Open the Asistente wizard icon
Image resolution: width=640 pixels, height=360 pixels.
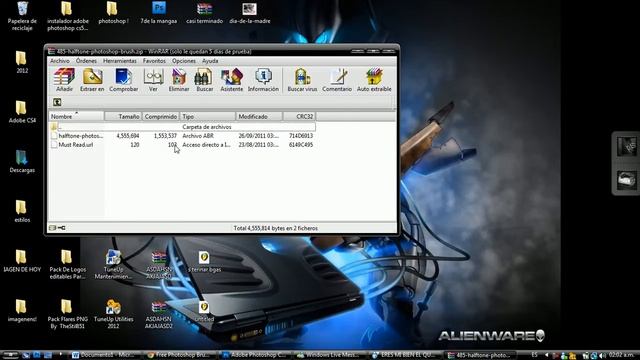(231, 80)
